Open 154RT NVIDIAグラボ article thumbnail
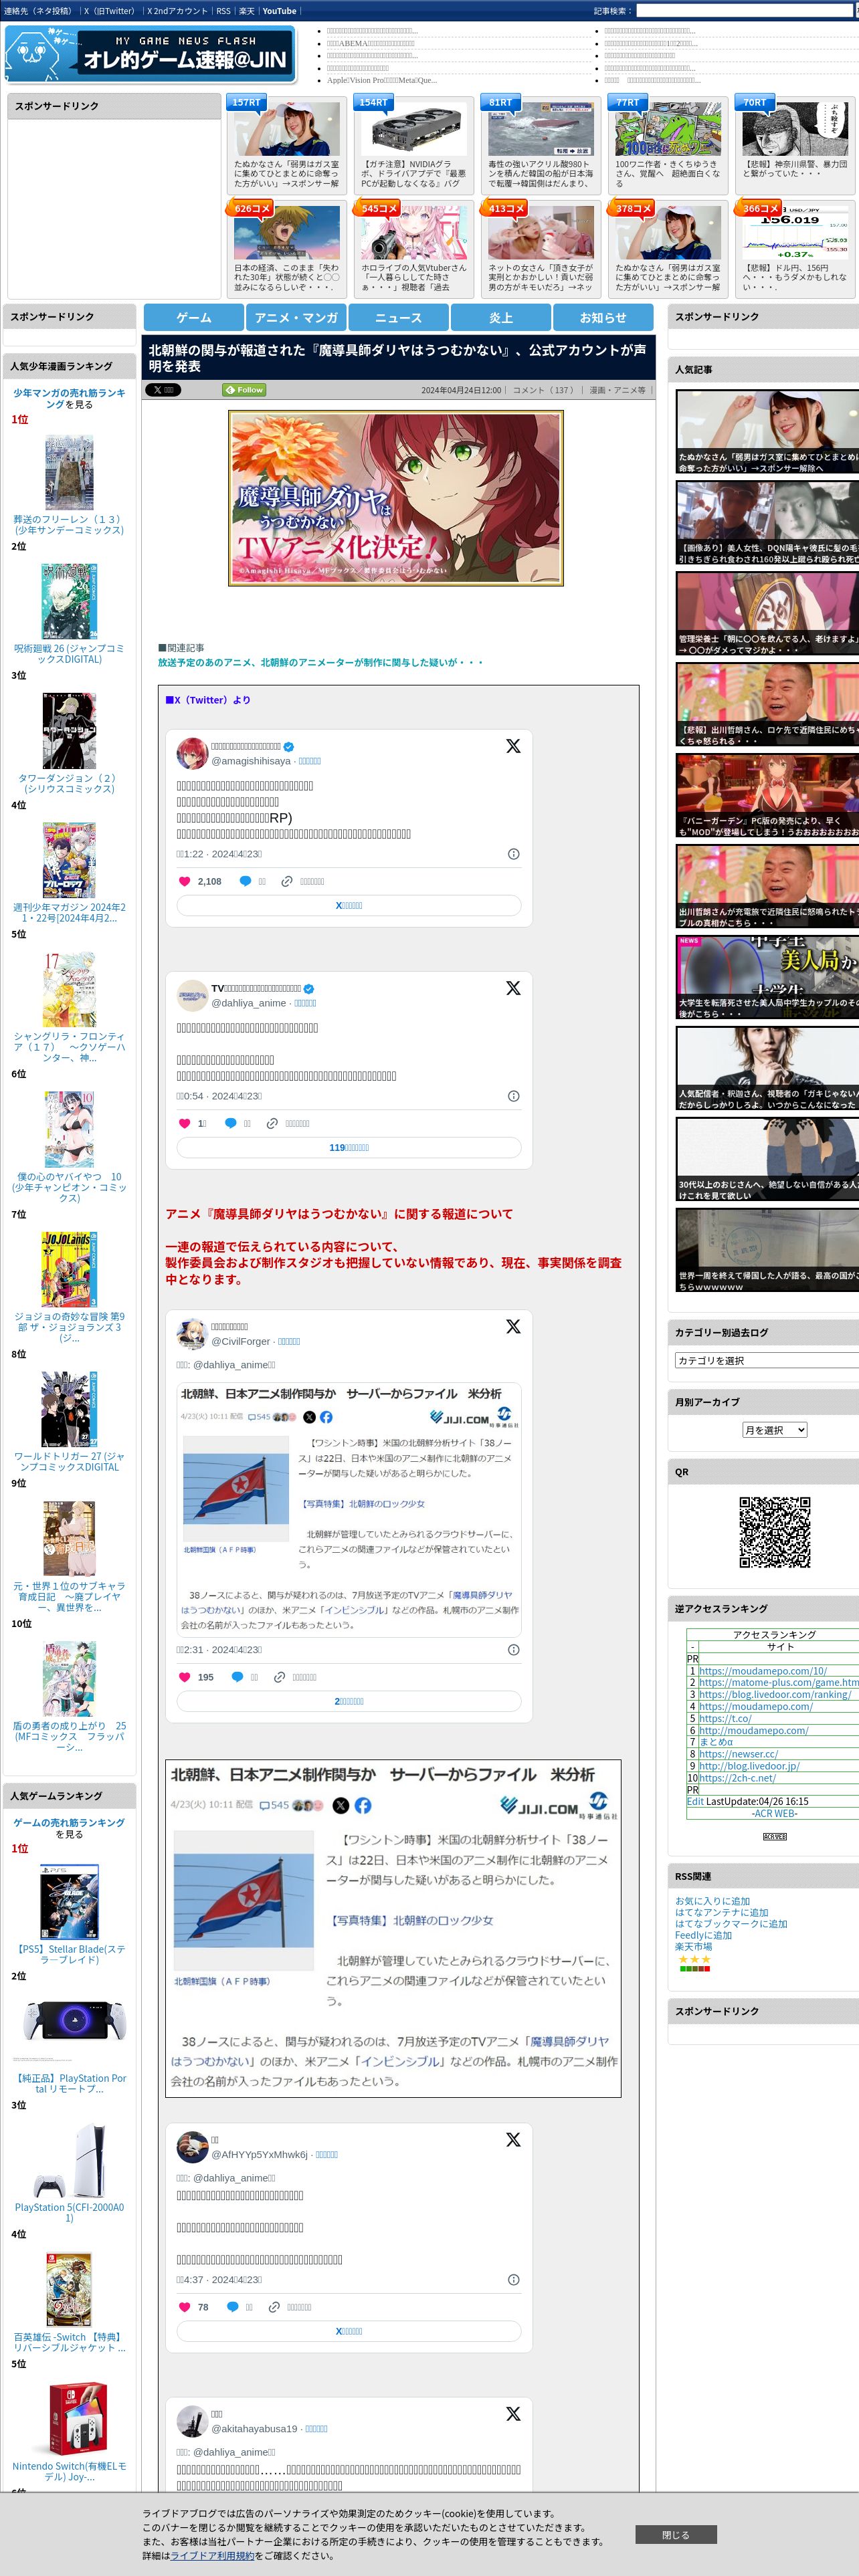 (x=414, y=129)
